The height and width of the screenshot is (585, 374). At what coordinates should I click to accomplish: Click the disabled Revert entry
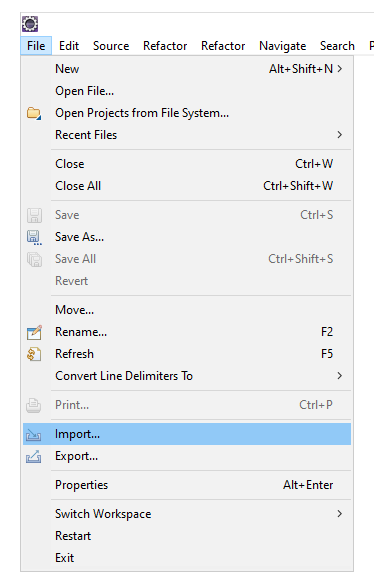(187, 281)
